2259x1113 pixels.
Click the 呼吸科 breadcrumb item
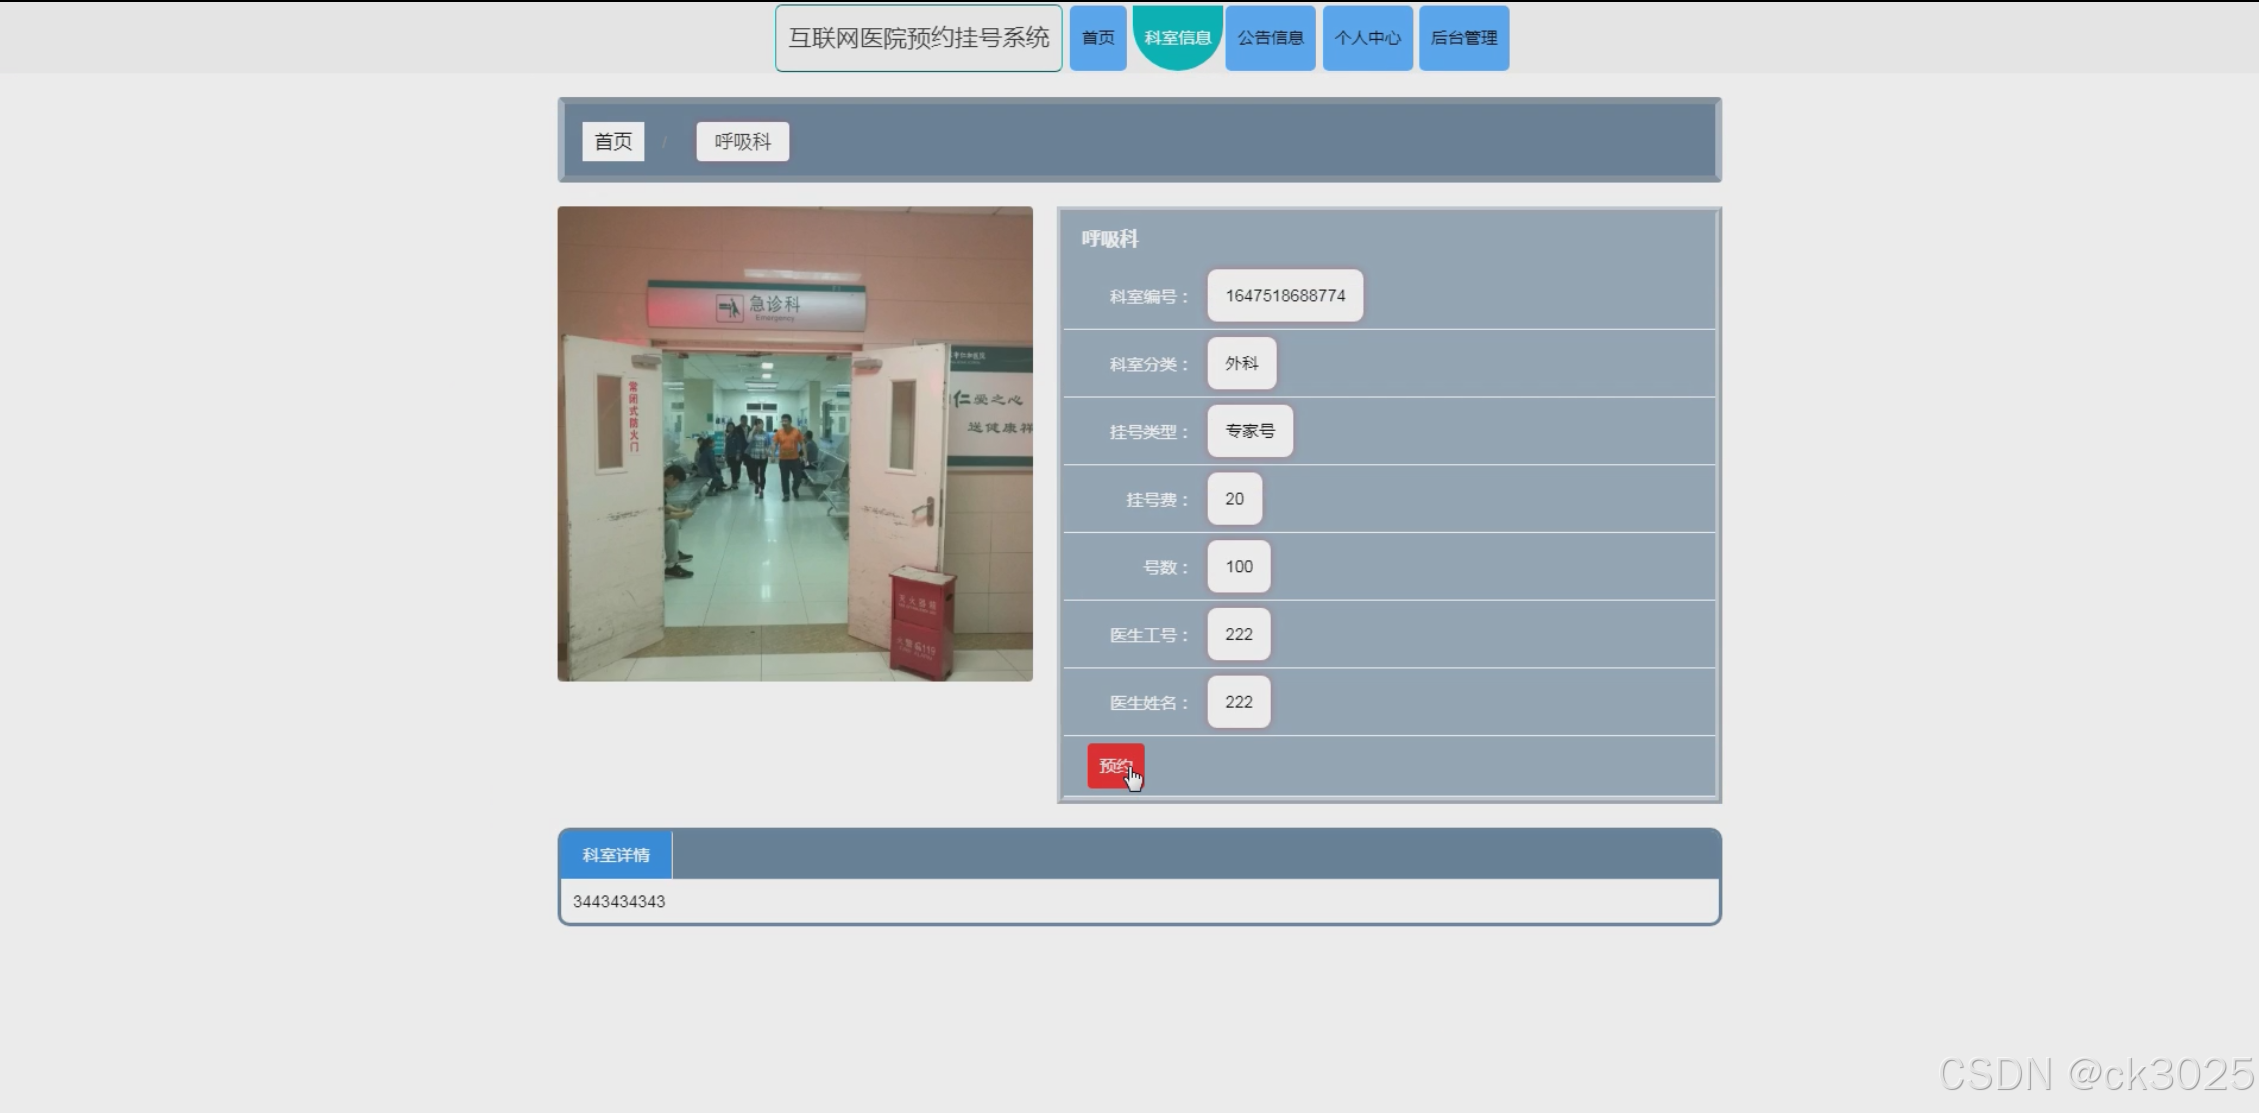(742, 142)
